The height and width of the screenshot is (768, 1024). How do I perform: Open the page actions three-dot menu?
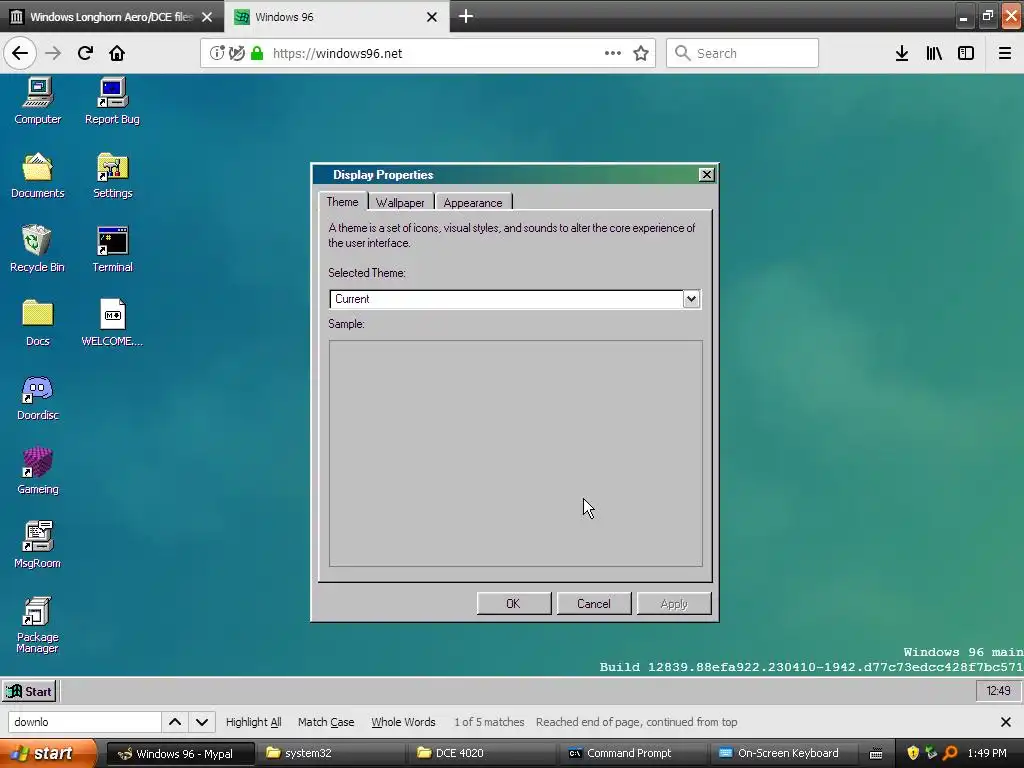click(x=613, y=53)
